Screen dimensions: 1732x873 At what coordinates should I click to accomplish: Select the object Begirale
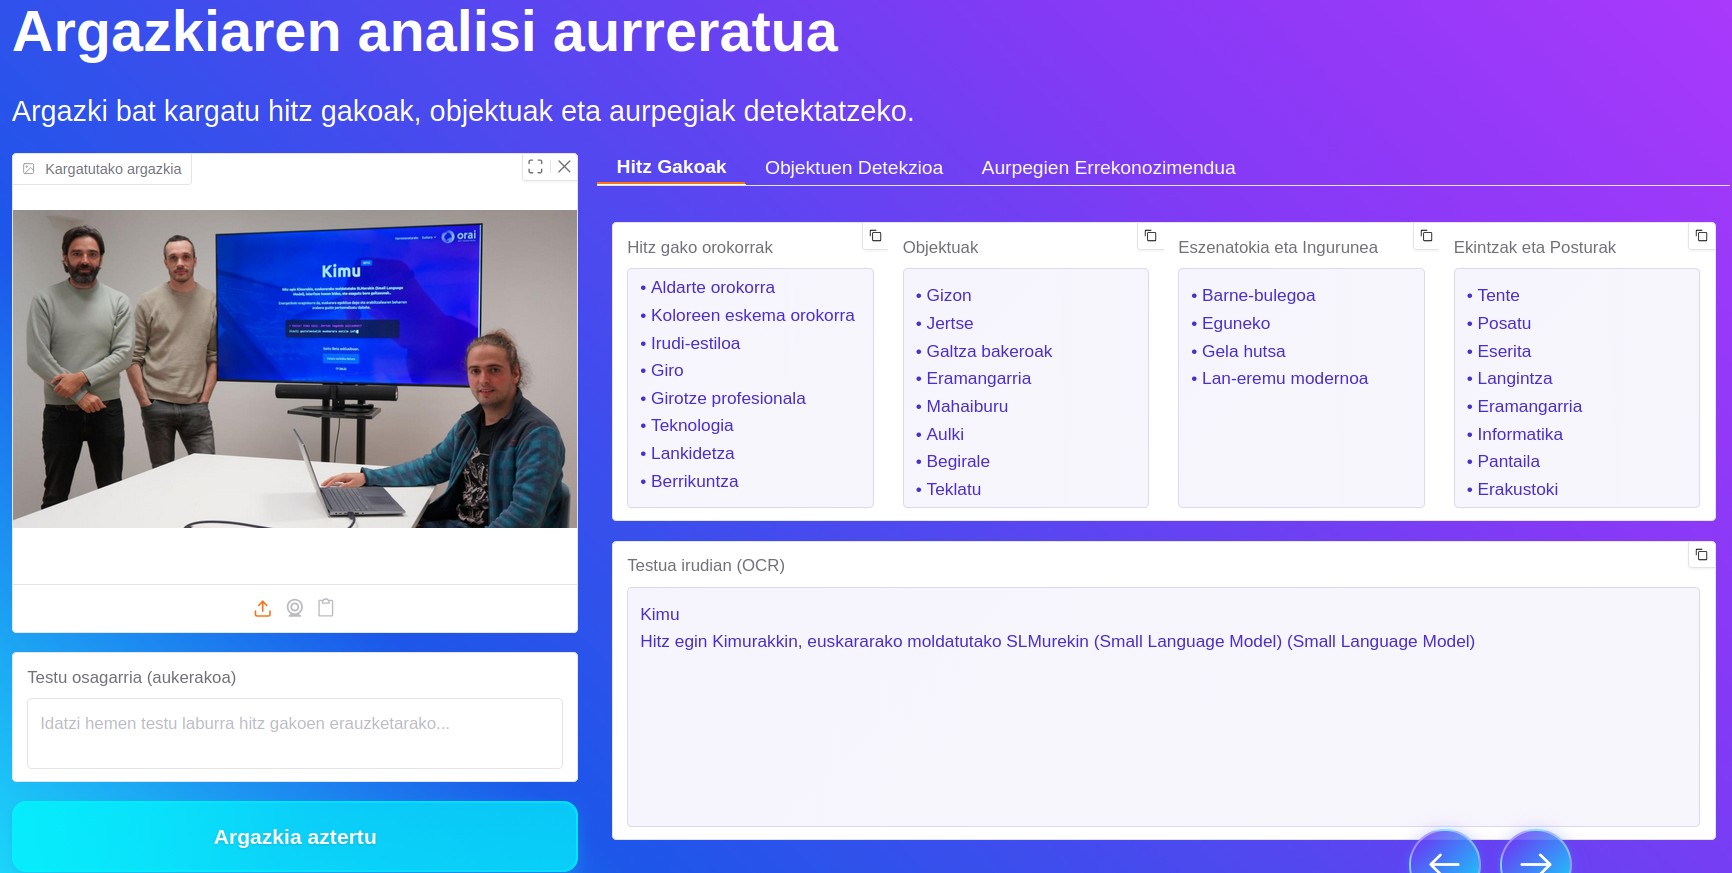point(958,461)
